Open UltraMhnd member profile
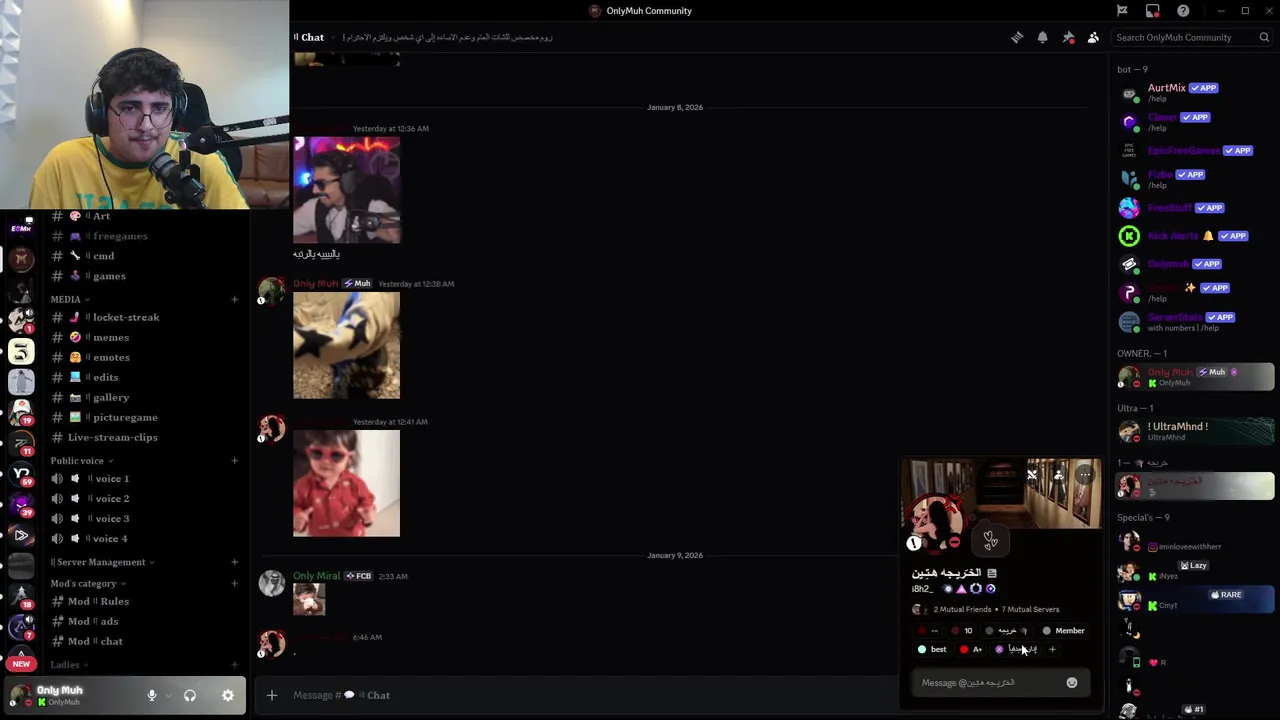 [1195, 431]
